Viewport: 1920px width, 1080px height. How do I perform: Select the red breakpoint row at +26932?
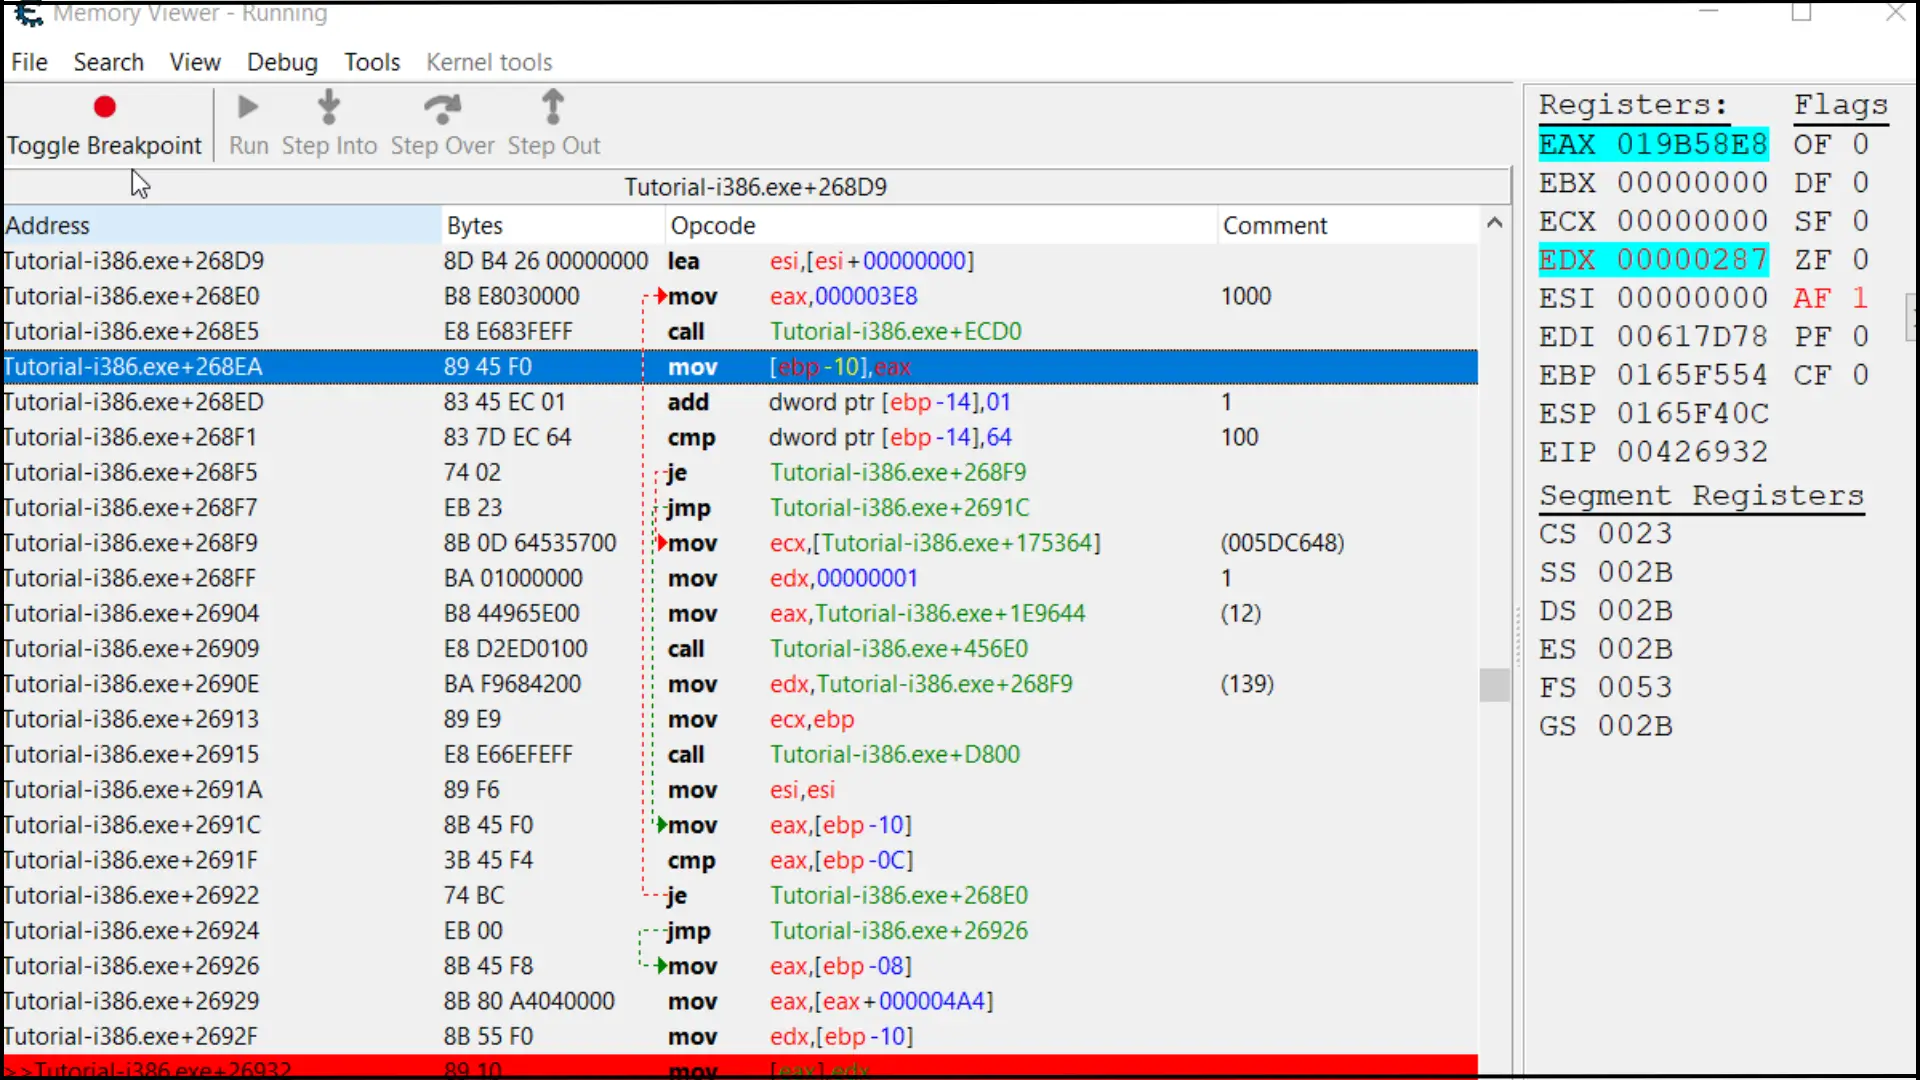click(x=740, y=1067)
